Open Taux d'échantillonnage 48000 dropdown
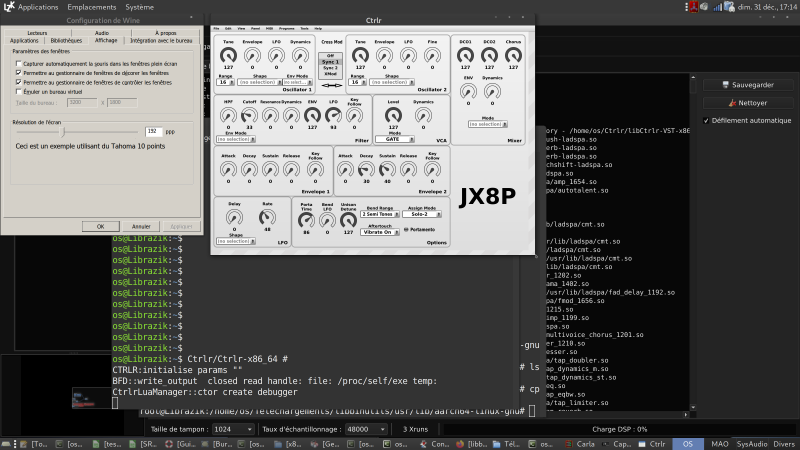The height and width of the screenshot is (450, 800). pyautogui.click(x=366, y=430)
